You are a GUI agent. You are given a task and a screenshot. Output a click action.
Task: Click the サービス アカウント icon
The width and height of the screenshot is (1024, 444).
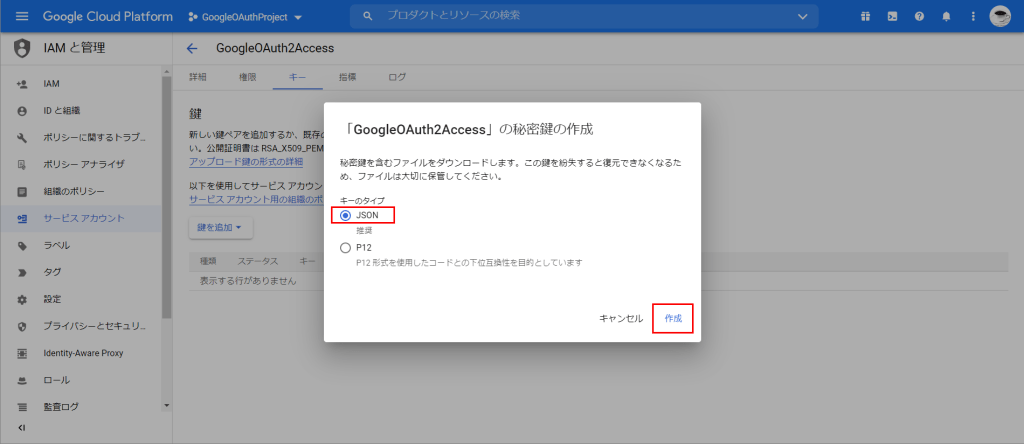point(22,219)
